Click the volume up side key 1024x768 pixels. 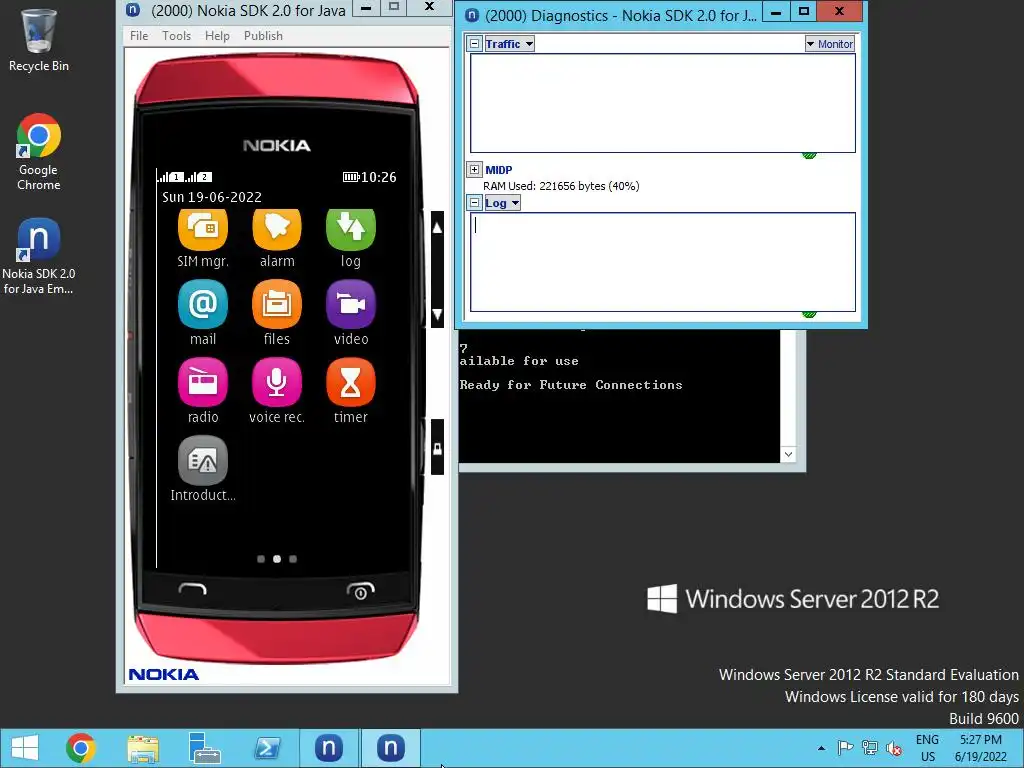pos(438,227)
